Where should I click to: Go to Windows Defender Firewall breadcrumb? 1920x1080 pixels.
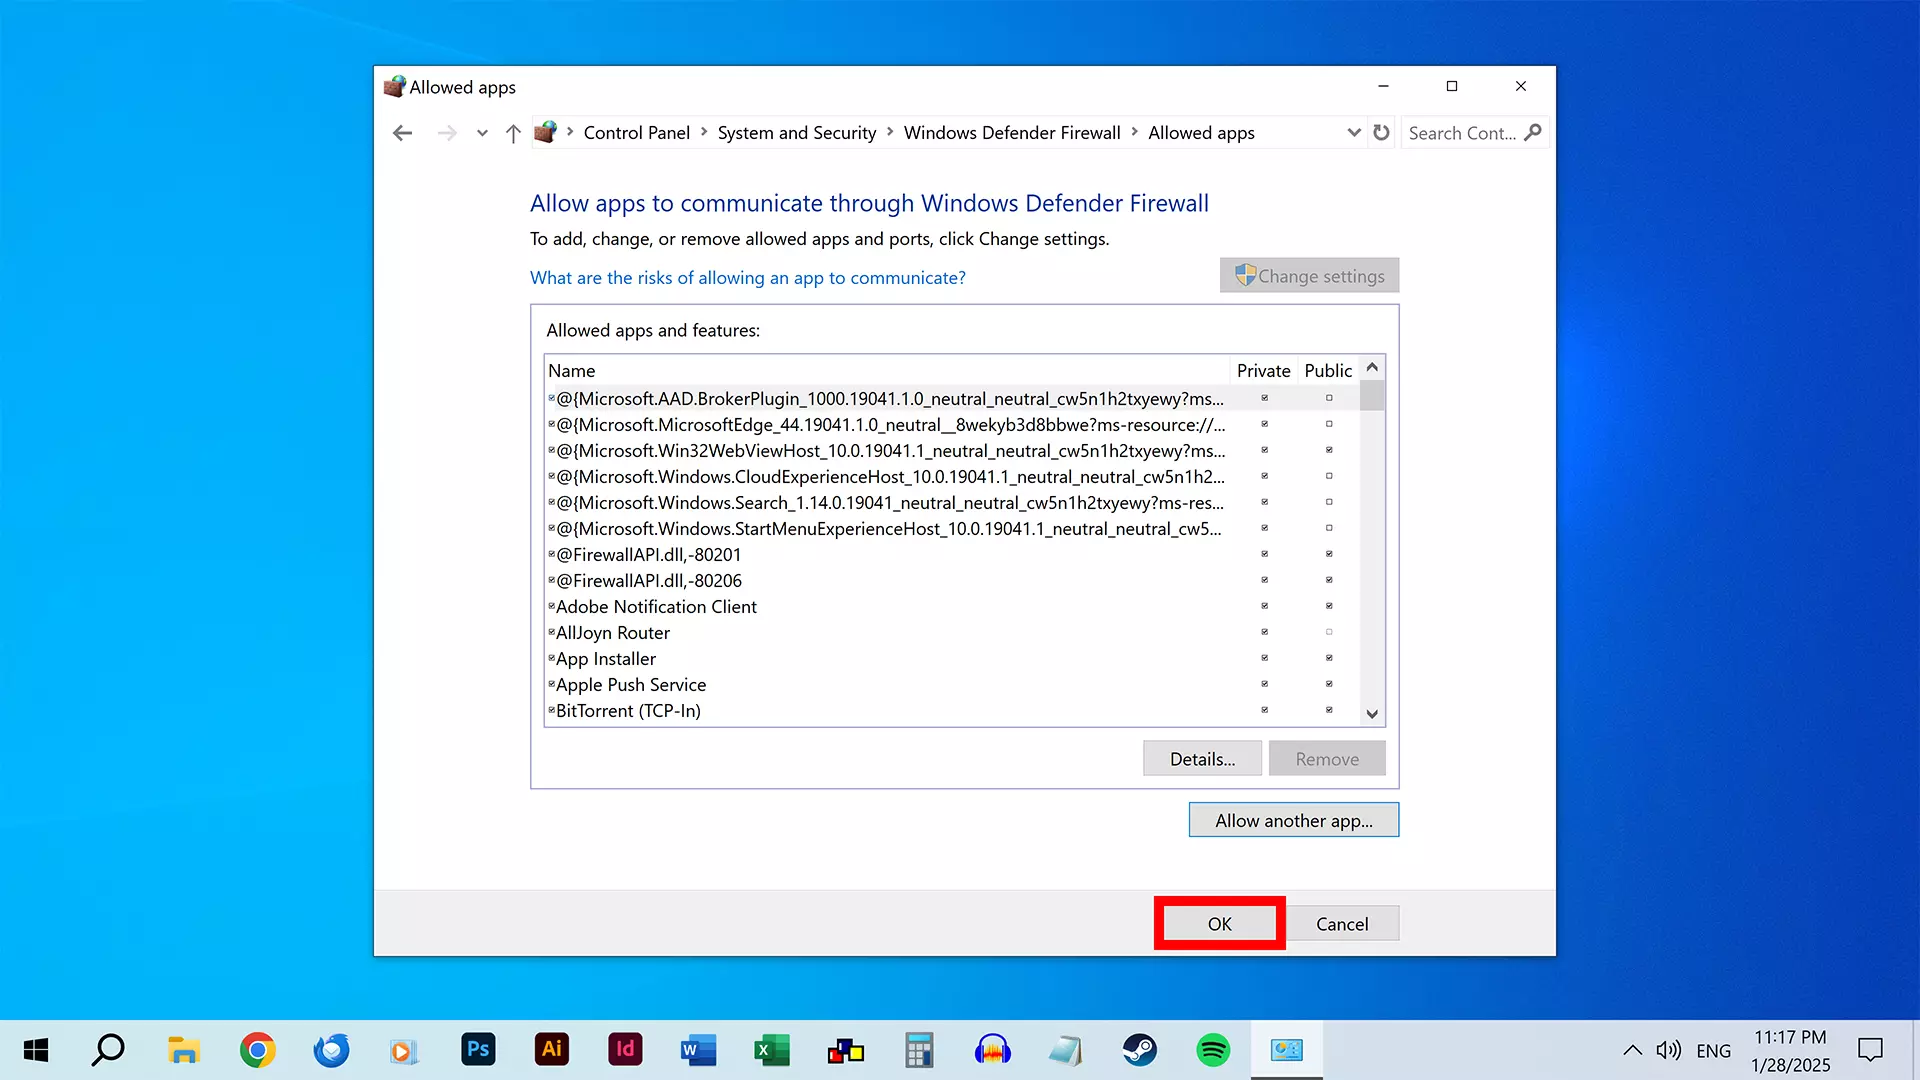click(x=1011, y=133)
